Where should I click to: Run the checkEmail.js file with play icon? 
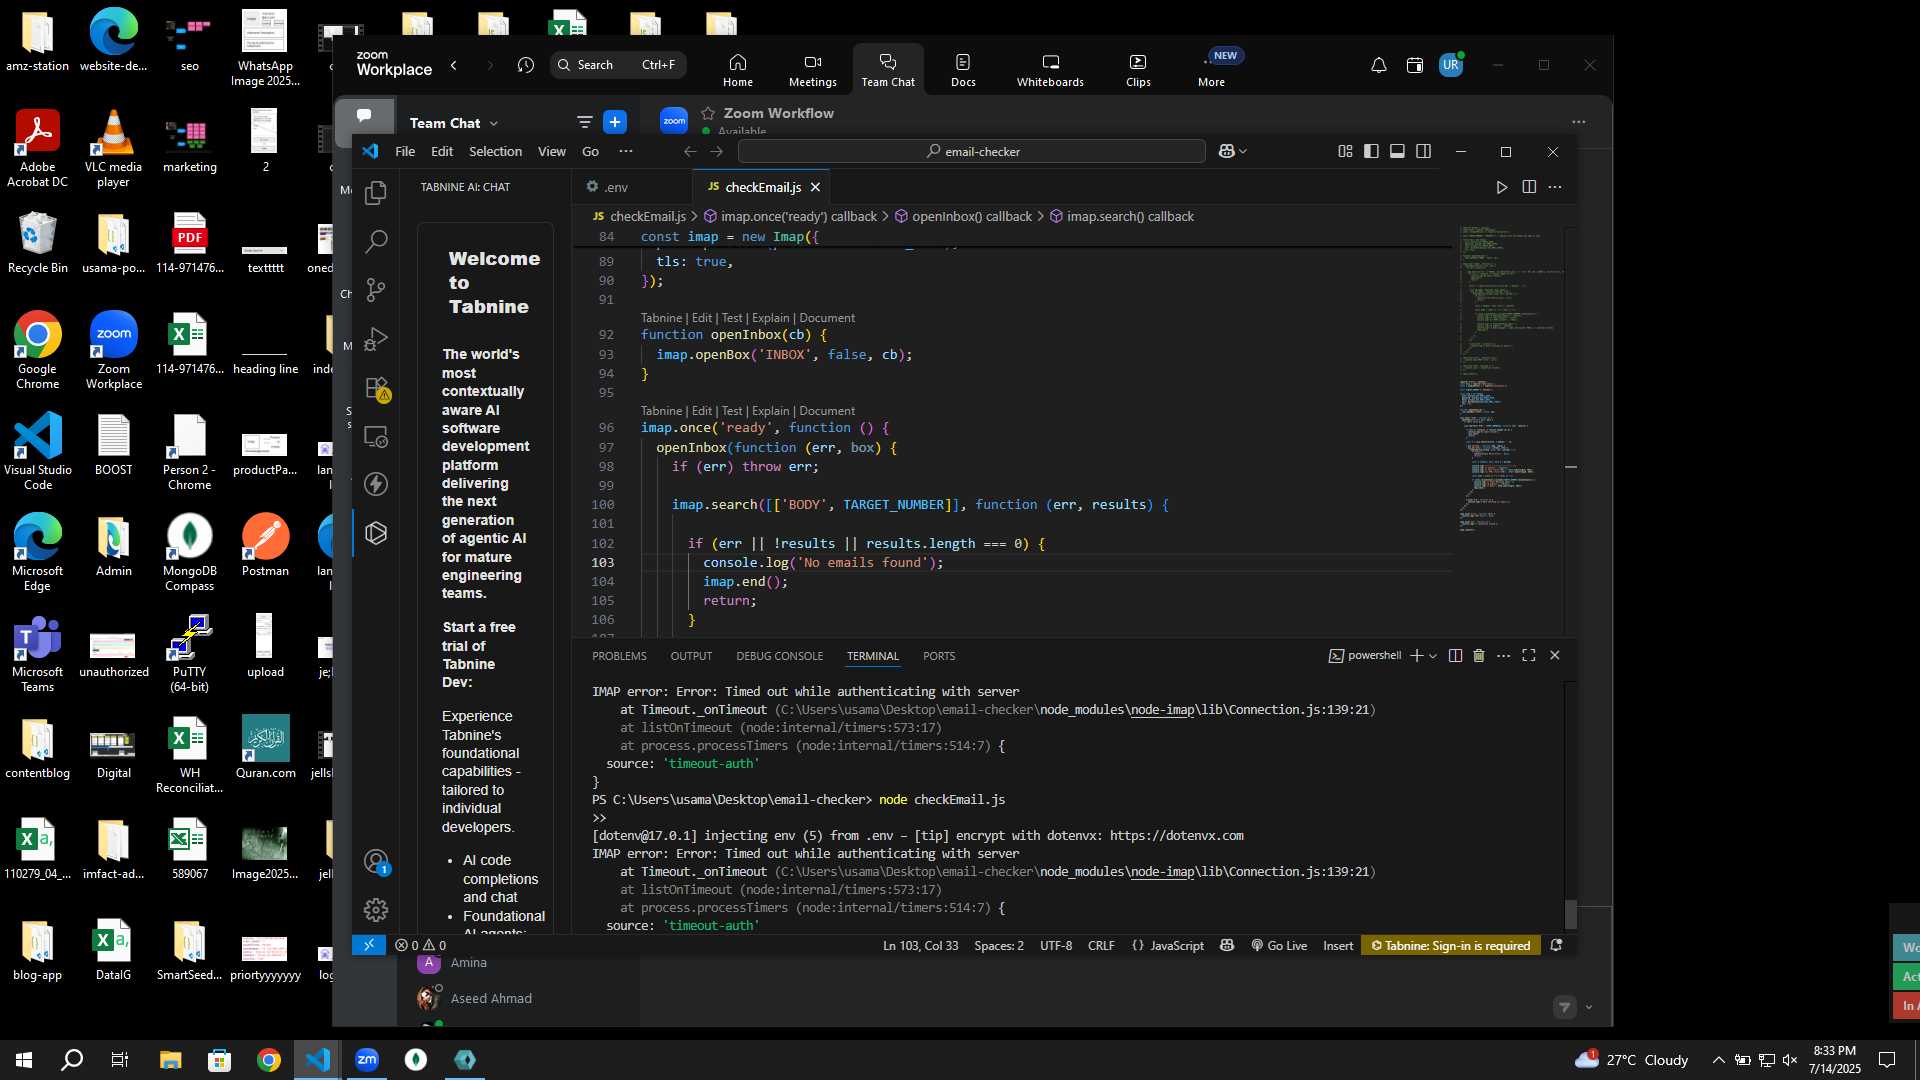pyautogui.click(x=1501, y=187)
